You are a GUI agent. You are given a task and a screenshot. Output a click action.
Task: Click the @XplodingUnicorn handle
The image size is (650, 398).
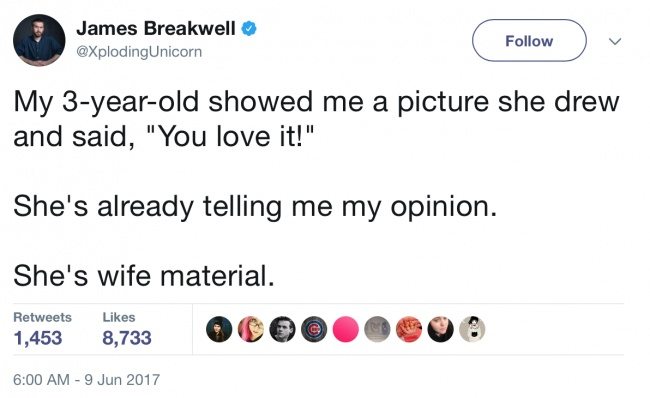click(139, 52)
